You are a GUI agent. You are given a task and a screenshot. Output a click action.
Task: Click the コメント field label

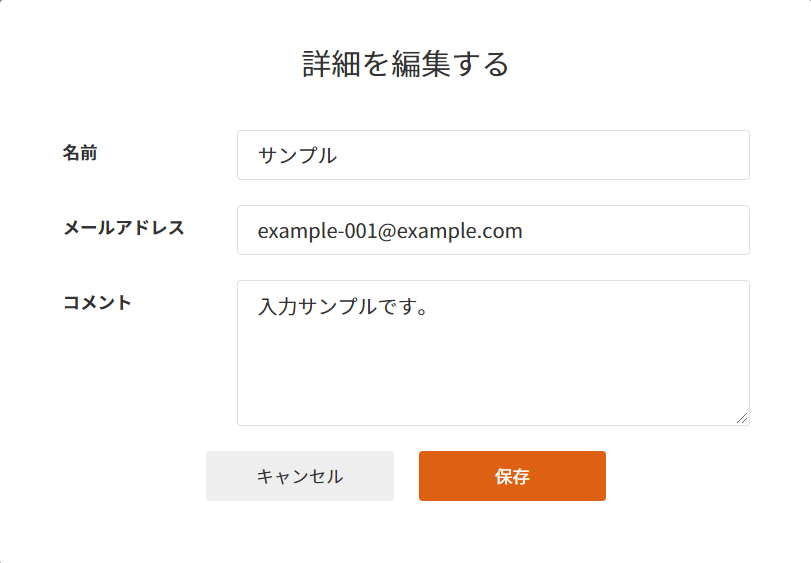point(97,302)
